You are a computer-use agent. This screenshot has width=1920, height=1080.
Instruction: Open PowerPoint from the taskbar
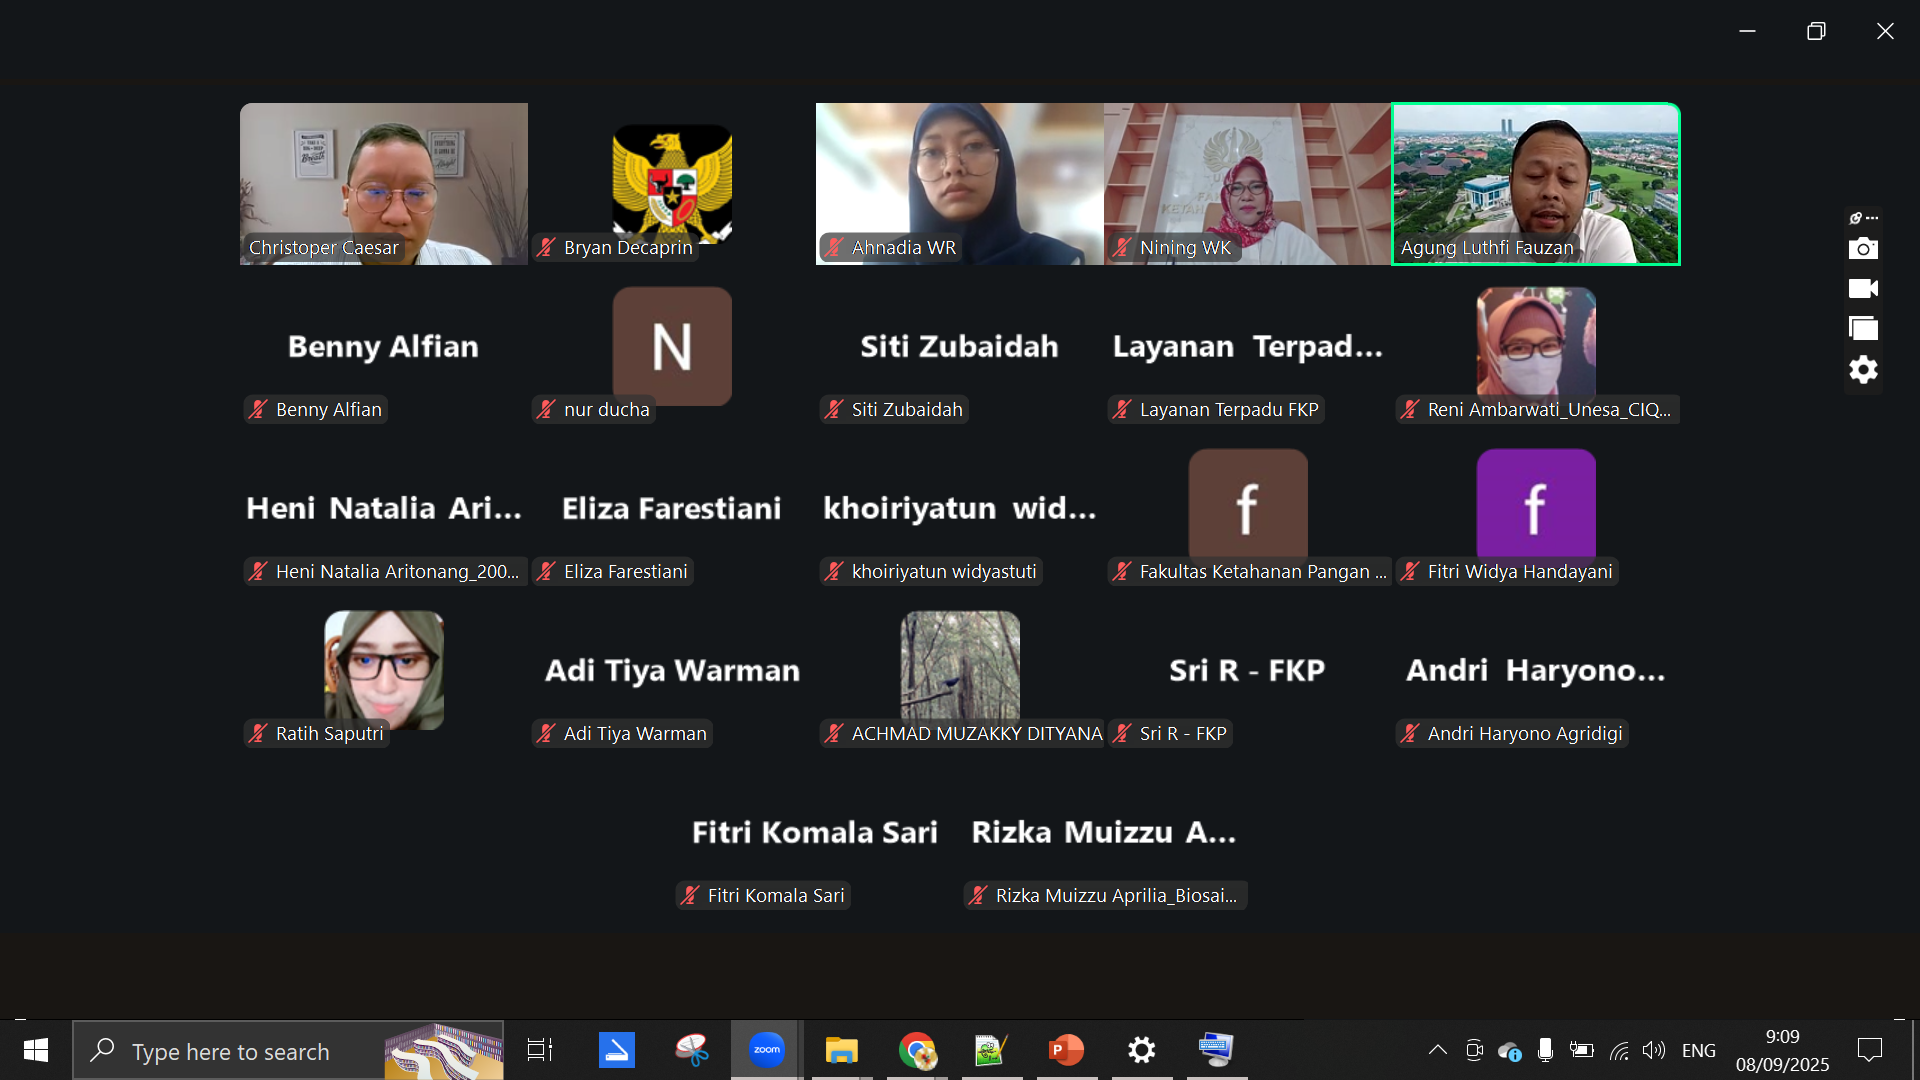click(1066, 1050)
